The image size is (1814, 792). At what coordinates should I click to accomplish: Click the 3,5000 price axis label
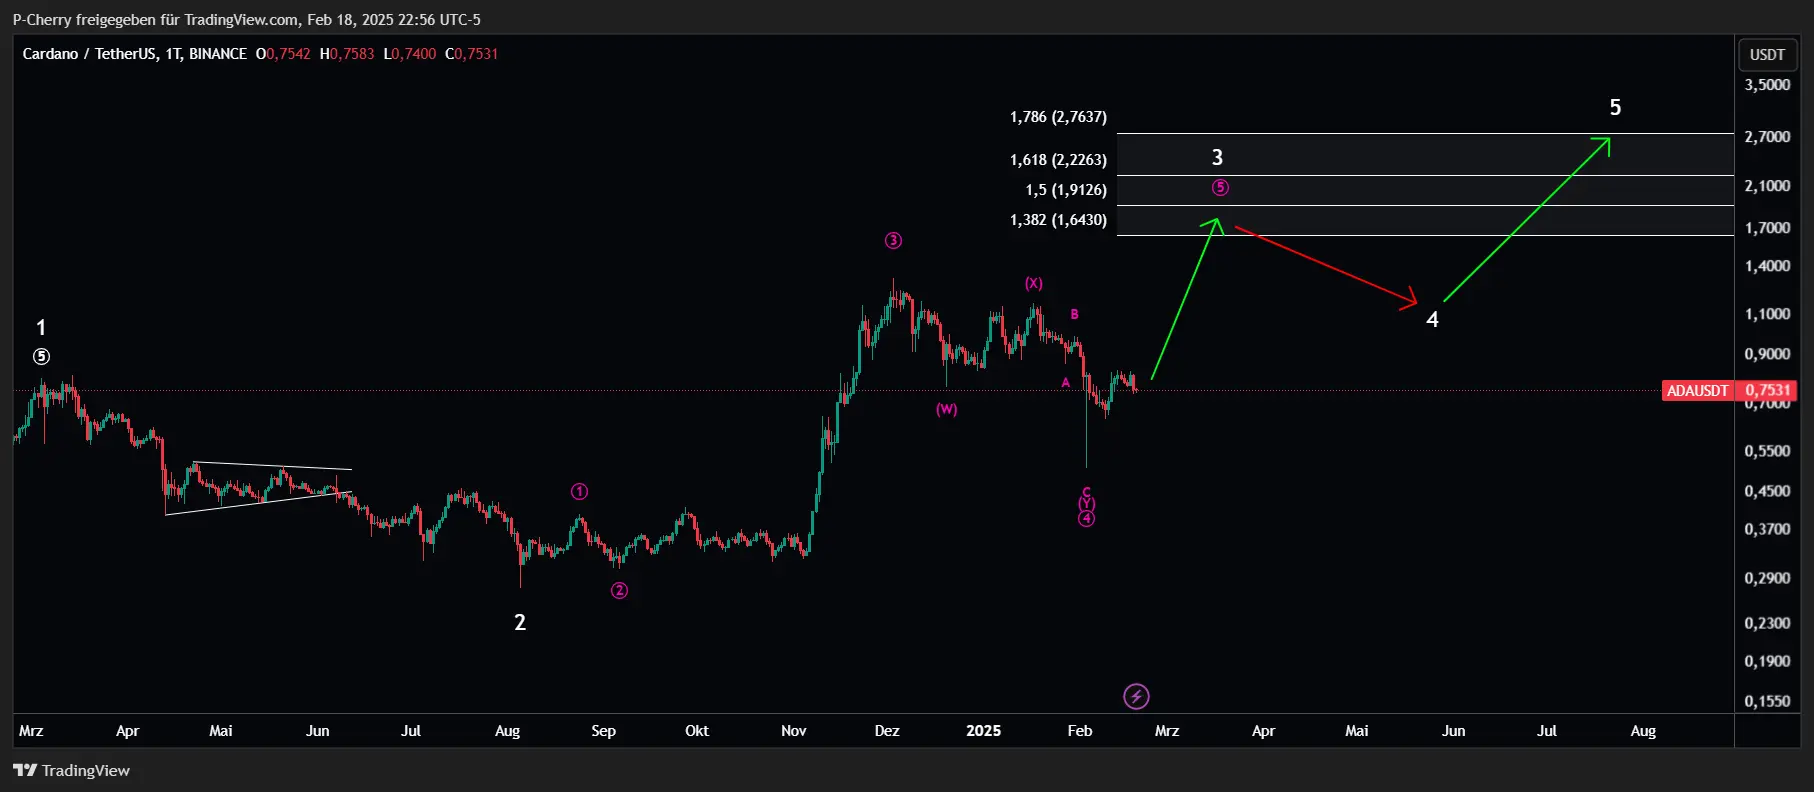tap(1767, 85)
